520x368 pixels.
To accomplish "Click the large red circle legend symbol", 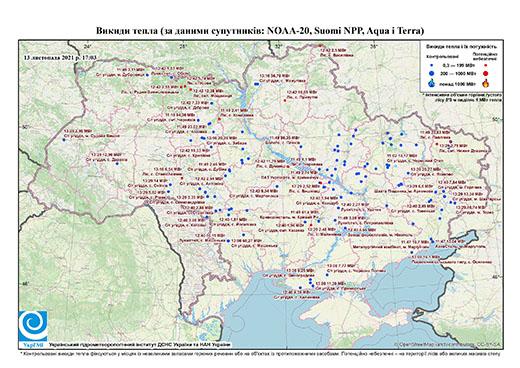I will click(x=485, y=73).
